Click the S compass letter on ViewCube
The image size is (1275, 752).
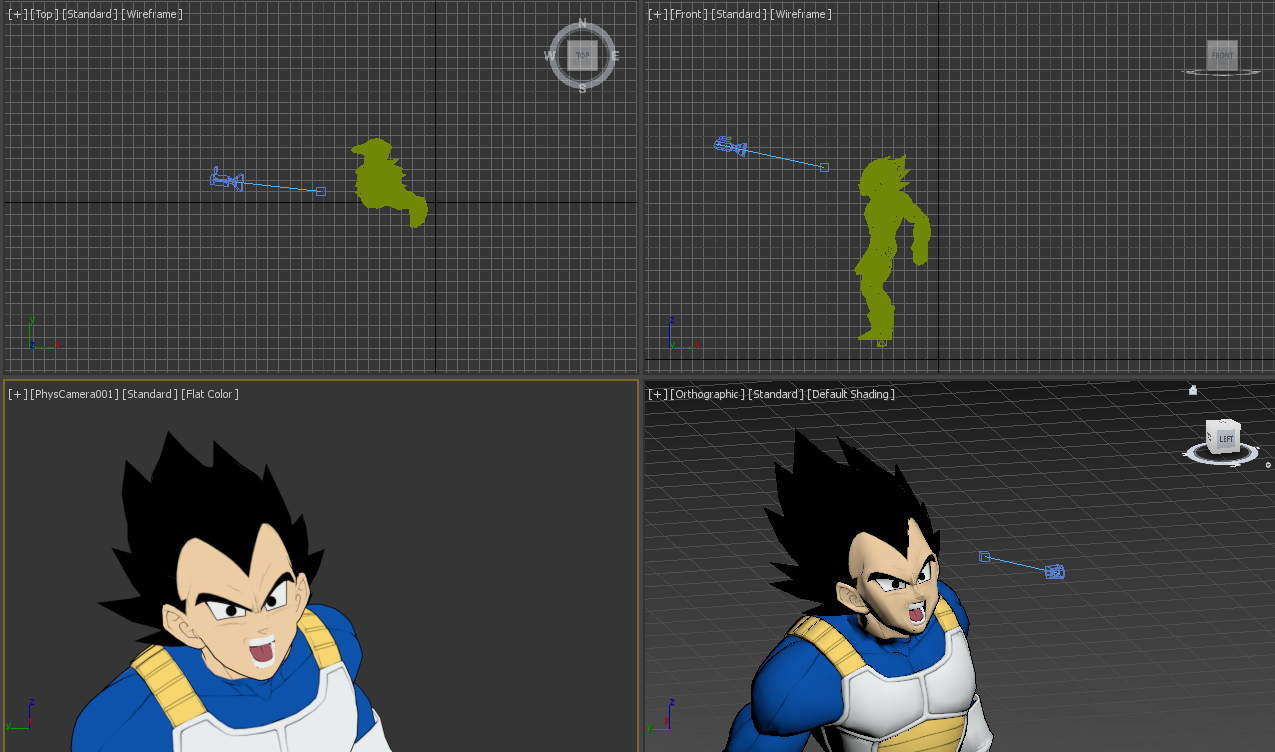coord(582,89)
